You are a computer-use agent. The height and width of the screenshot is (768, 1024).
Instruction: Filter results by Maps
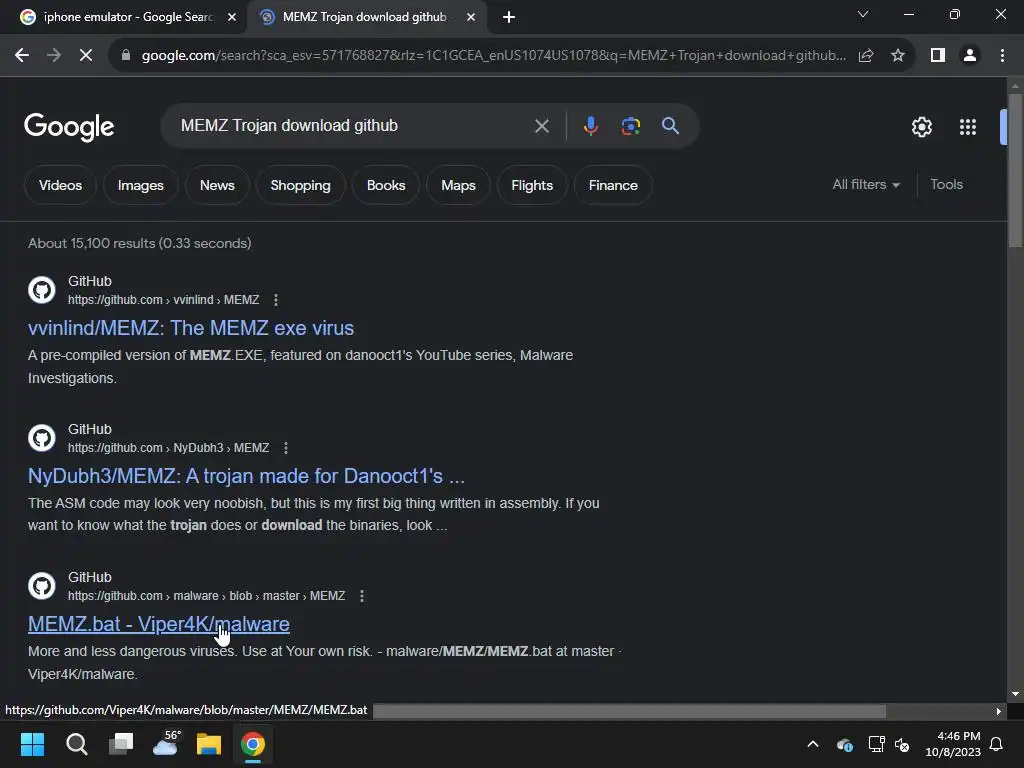pos(458,185)
